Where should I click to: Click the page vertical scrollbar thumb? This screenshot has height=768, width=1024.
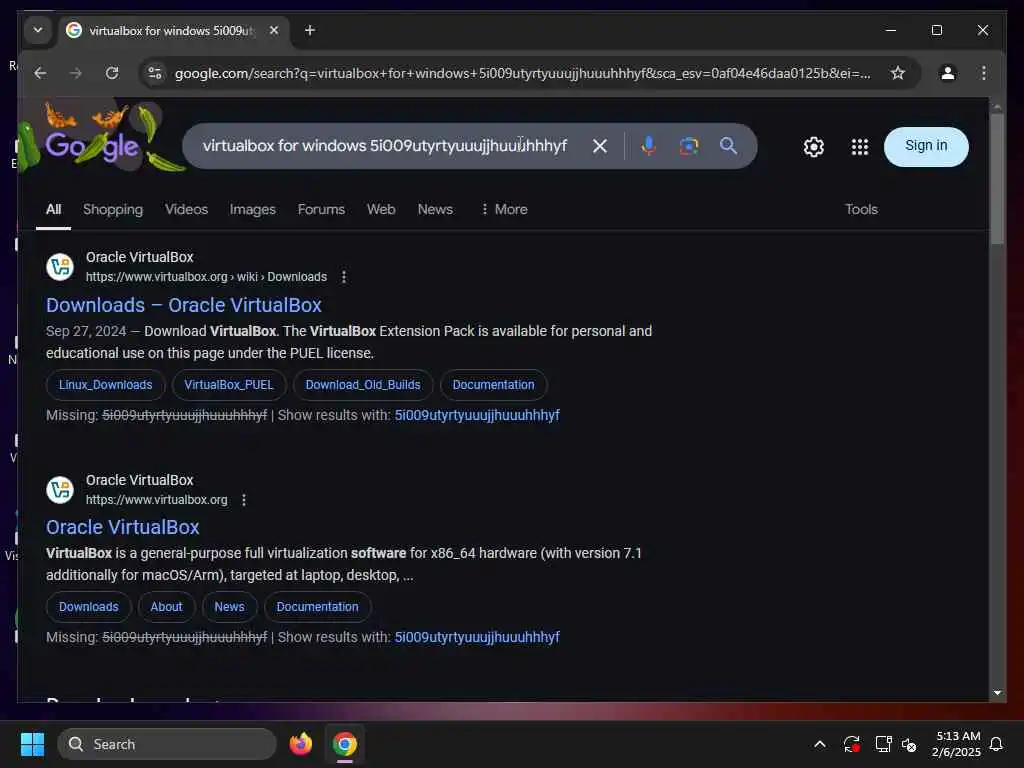click(x=997, y=178)
